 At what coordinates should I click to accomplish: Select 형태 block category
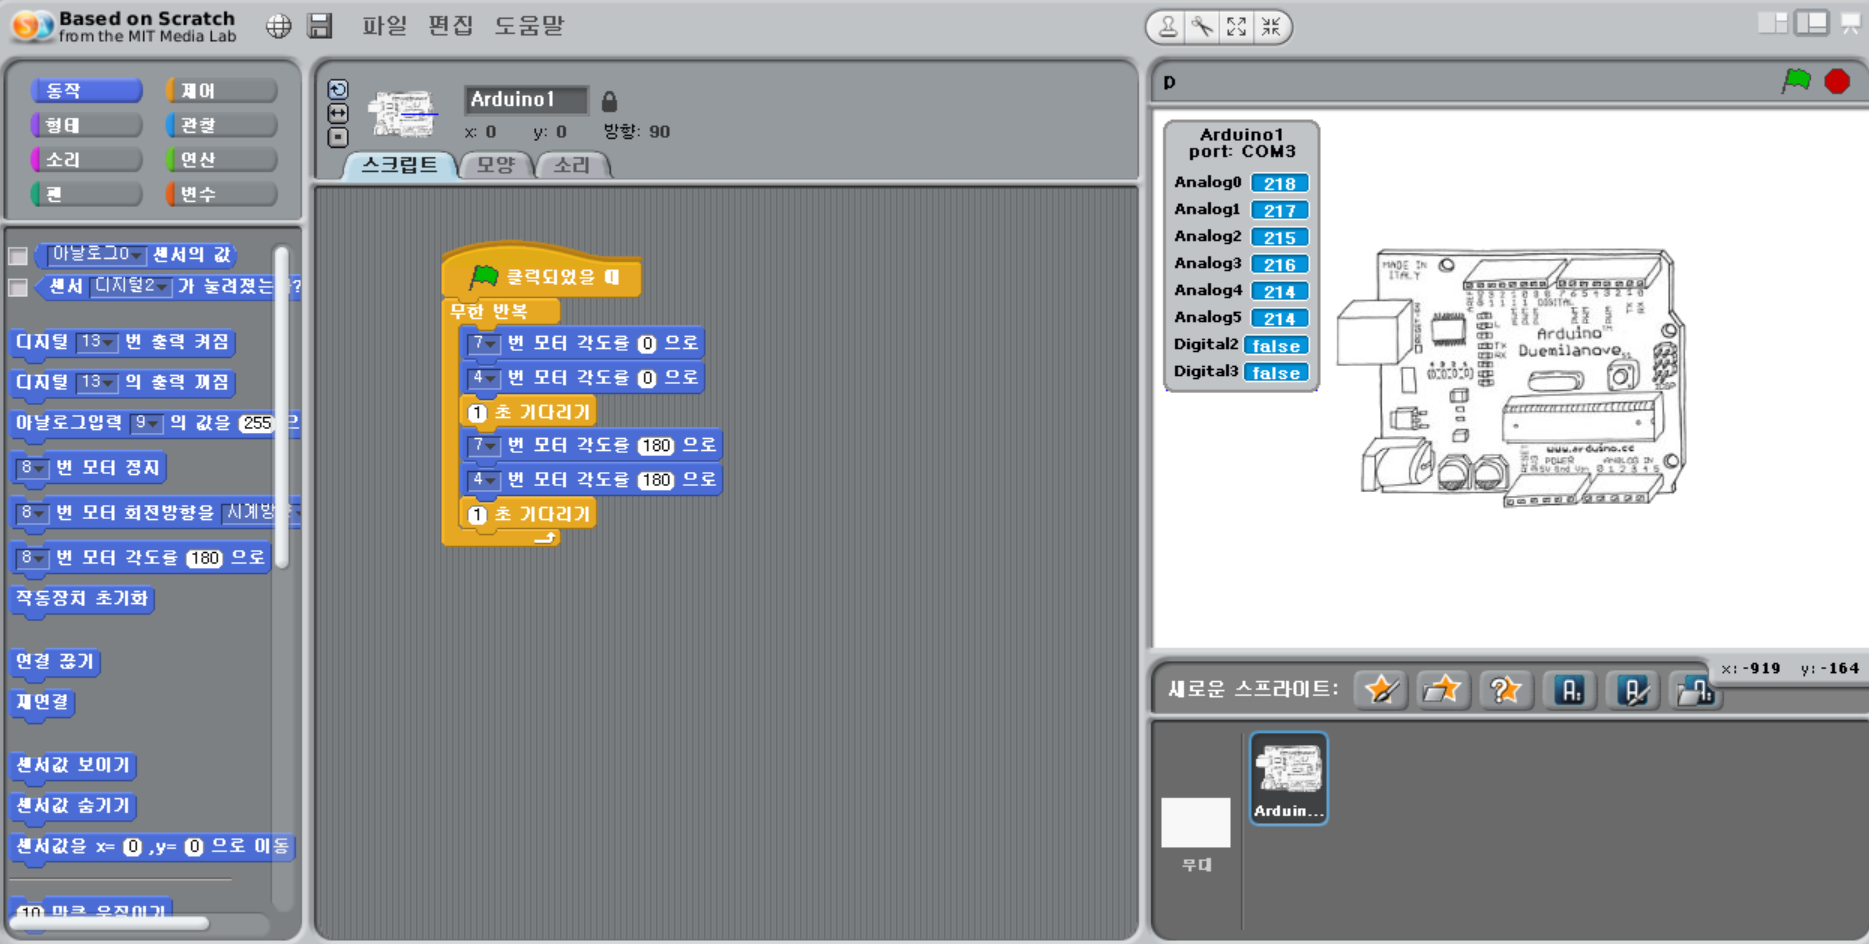(86, 125)
